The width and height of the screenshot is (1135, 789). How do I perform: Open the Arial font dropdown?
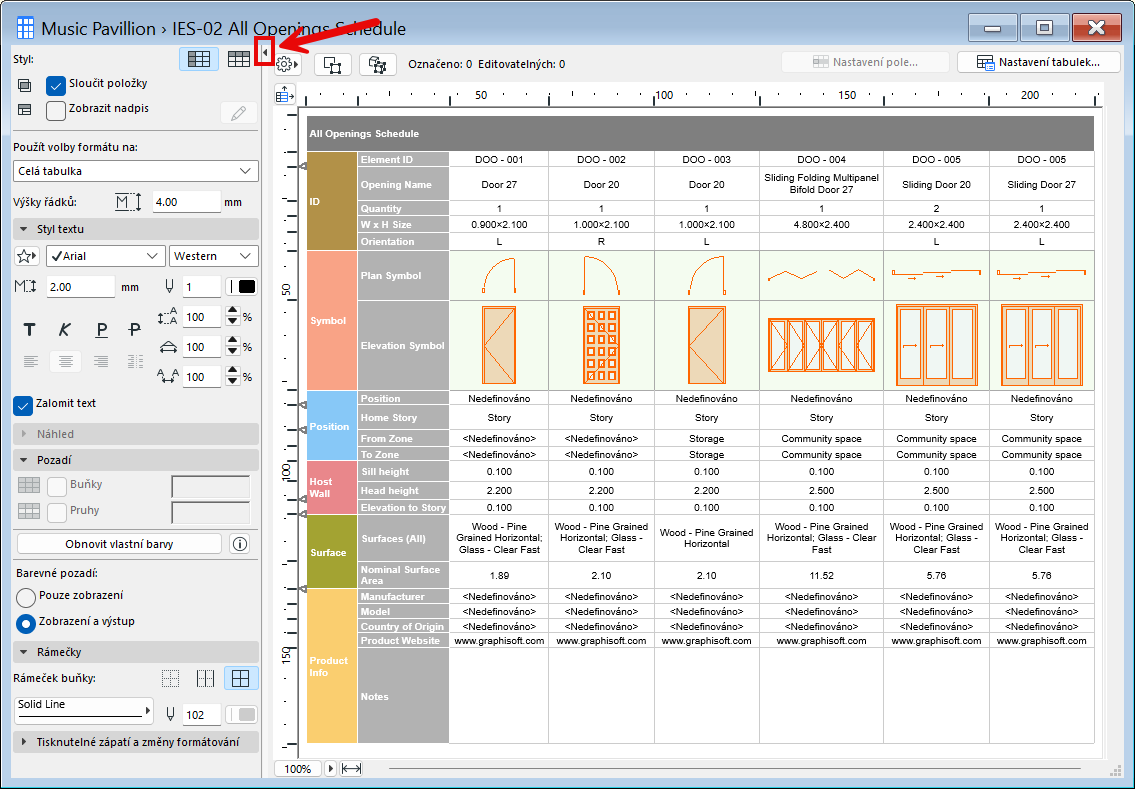[x=105, y=256]
